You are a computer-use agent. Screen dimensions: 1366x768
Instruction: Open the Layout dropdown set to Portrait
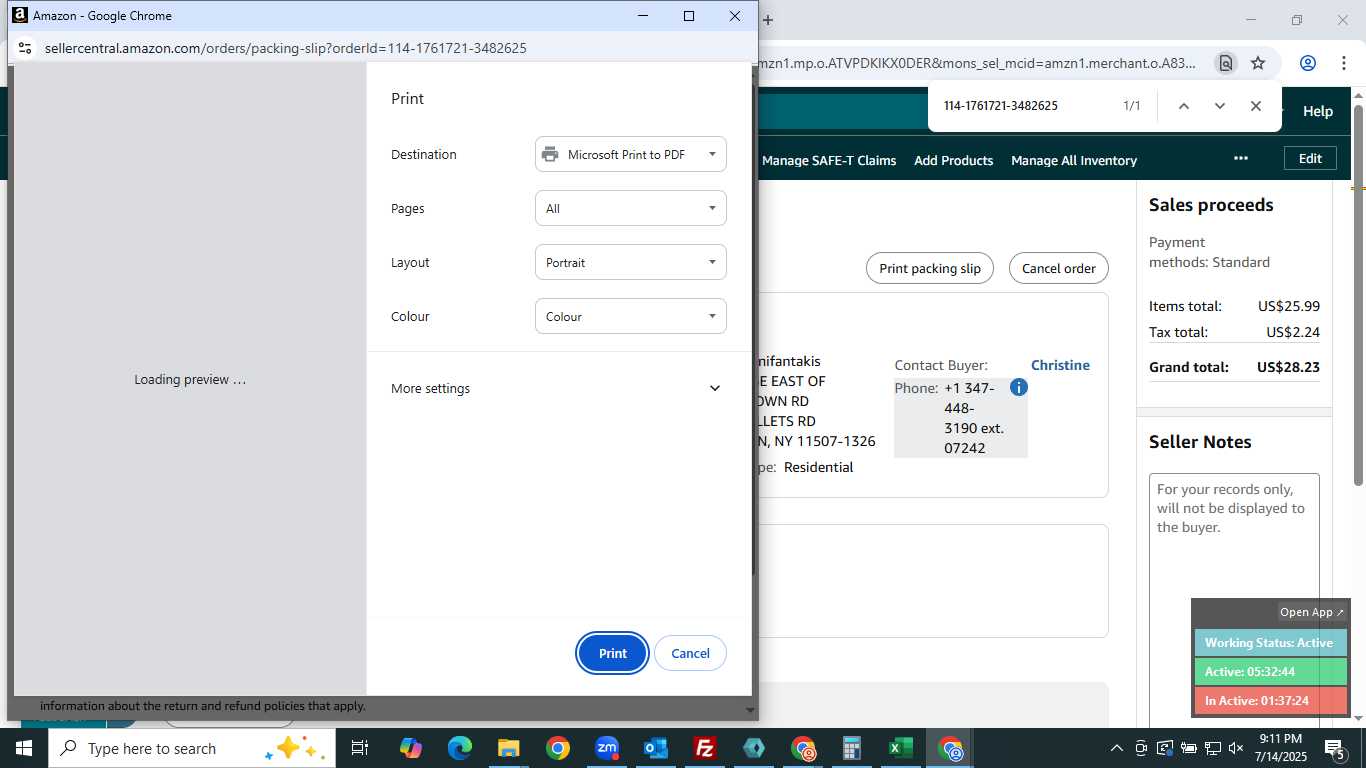pyautogui.click(x=631, y=262)
